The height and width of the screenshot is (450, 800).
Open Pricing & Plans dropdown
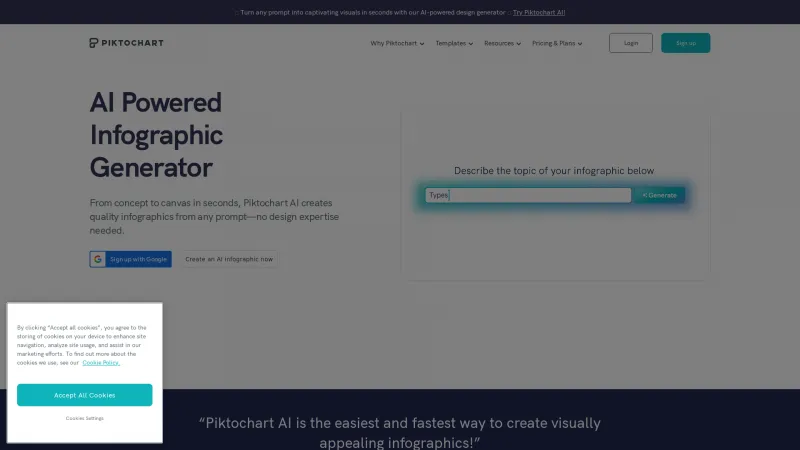557,43
